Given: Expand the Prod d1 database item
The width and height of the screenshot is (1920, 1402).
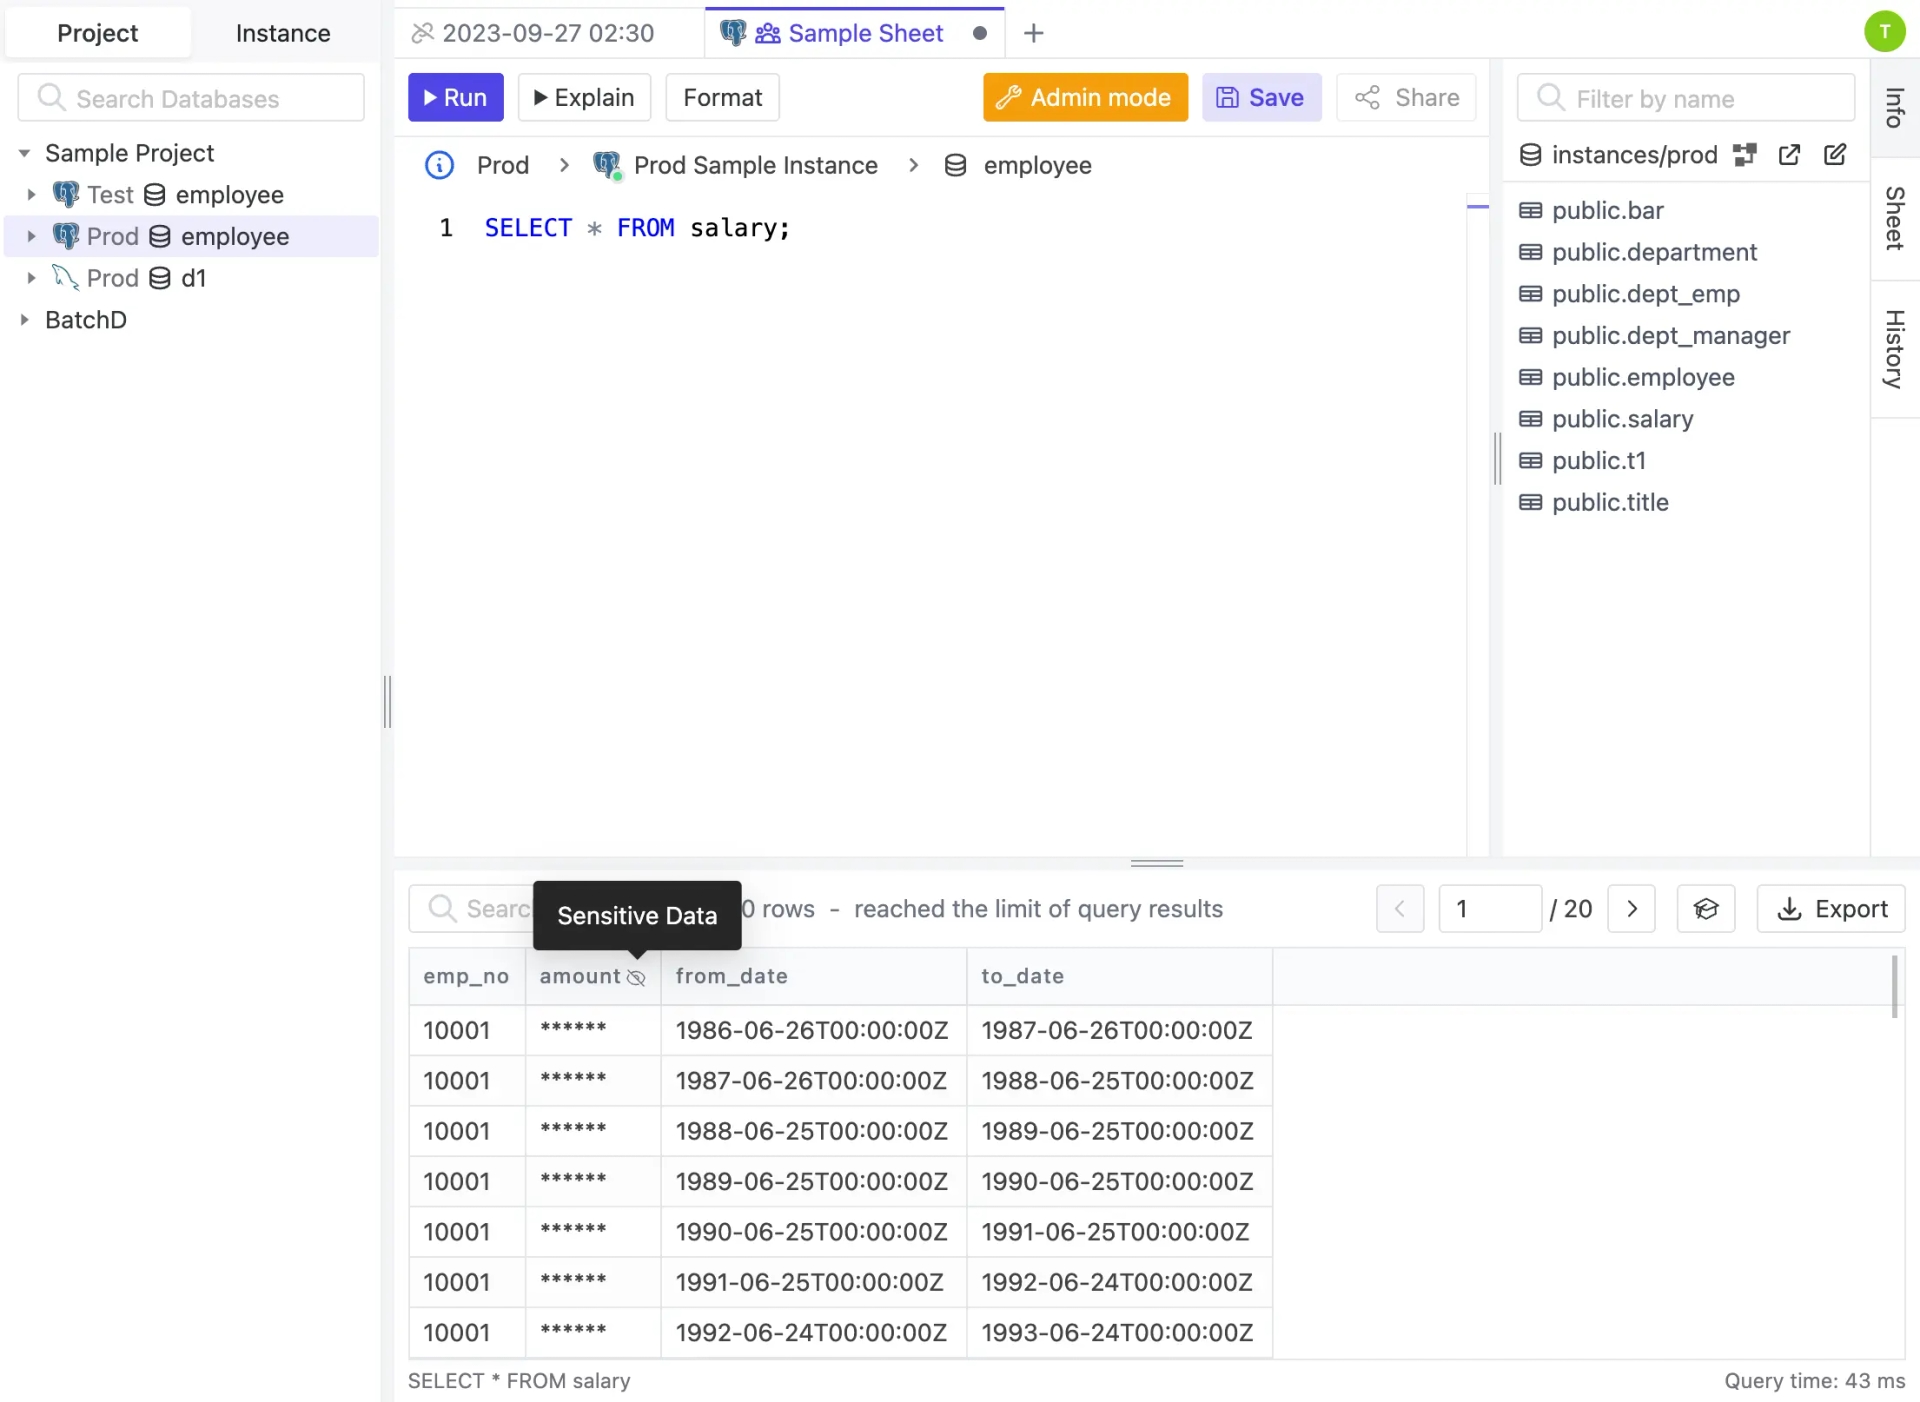Looking at the screenshot, I should [31, 277].
